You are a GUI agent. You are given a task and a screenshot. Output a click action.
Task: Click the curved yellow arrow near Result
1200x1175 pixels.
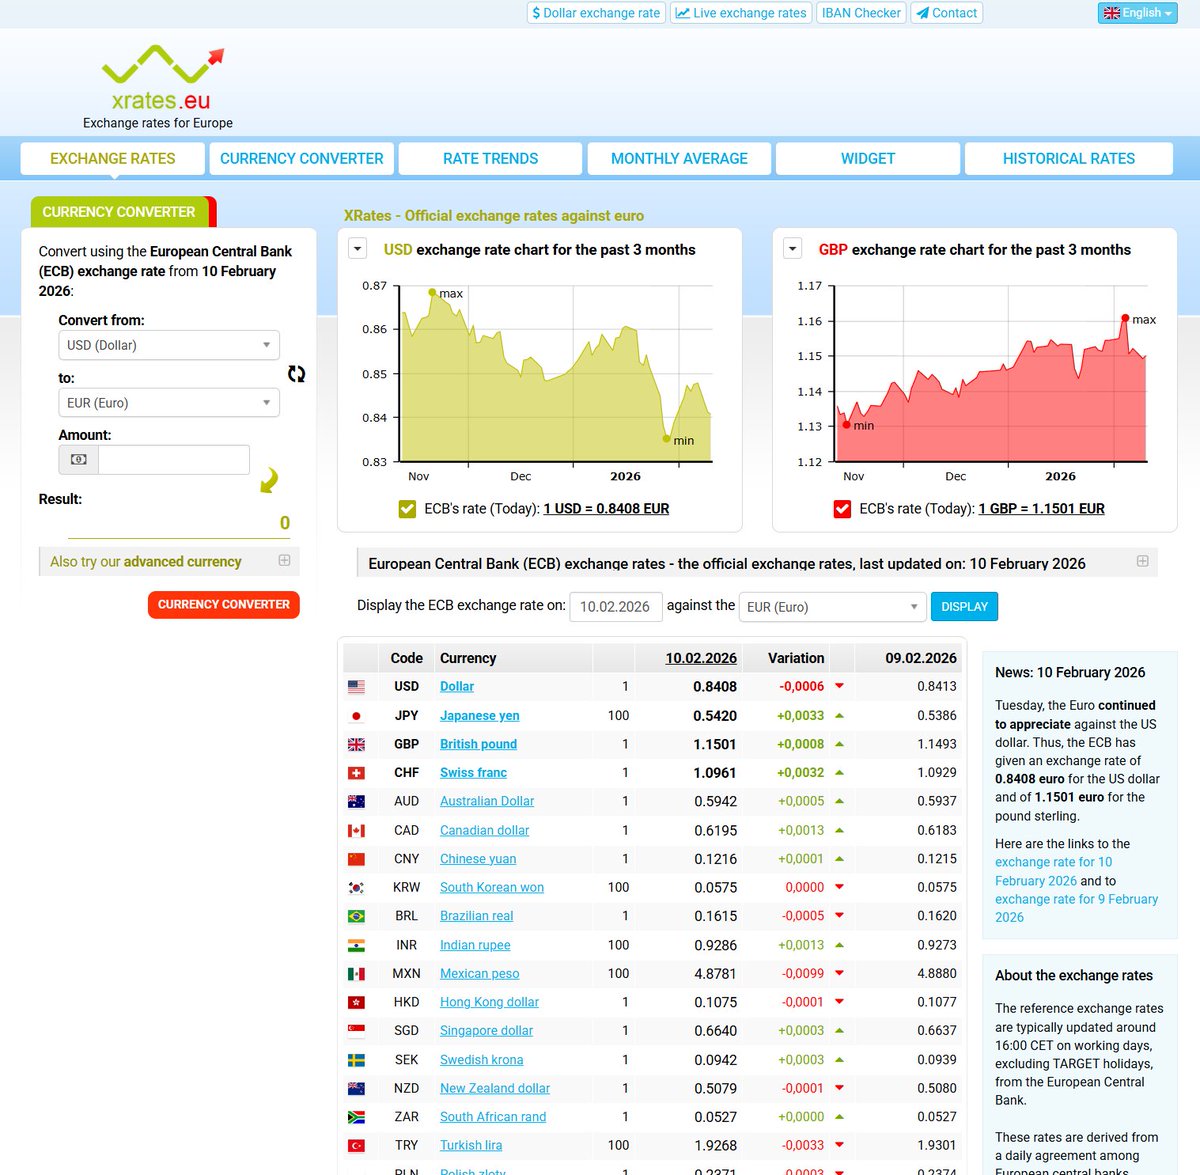(x=269, y=480)
